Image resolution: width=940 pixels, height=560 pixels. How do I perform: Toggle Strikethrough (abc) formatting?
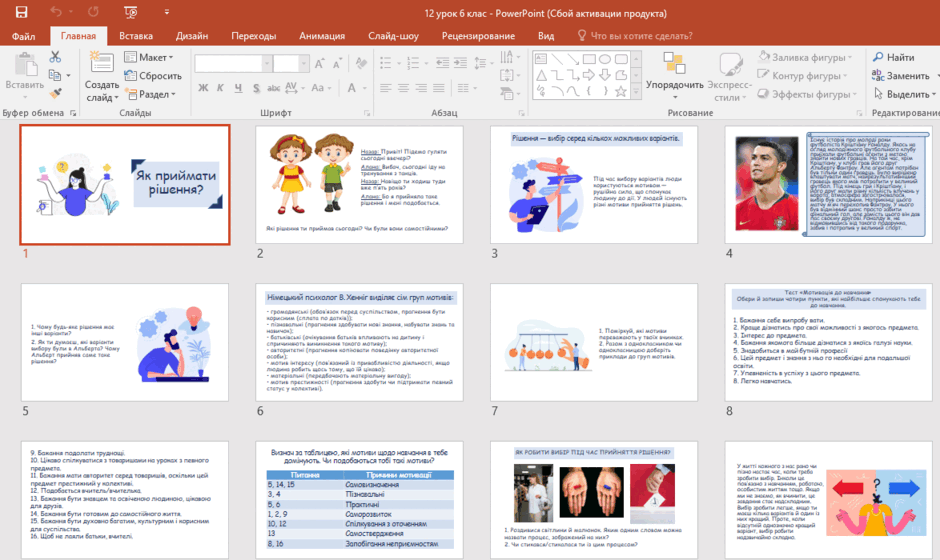click(x=273, y=88)
